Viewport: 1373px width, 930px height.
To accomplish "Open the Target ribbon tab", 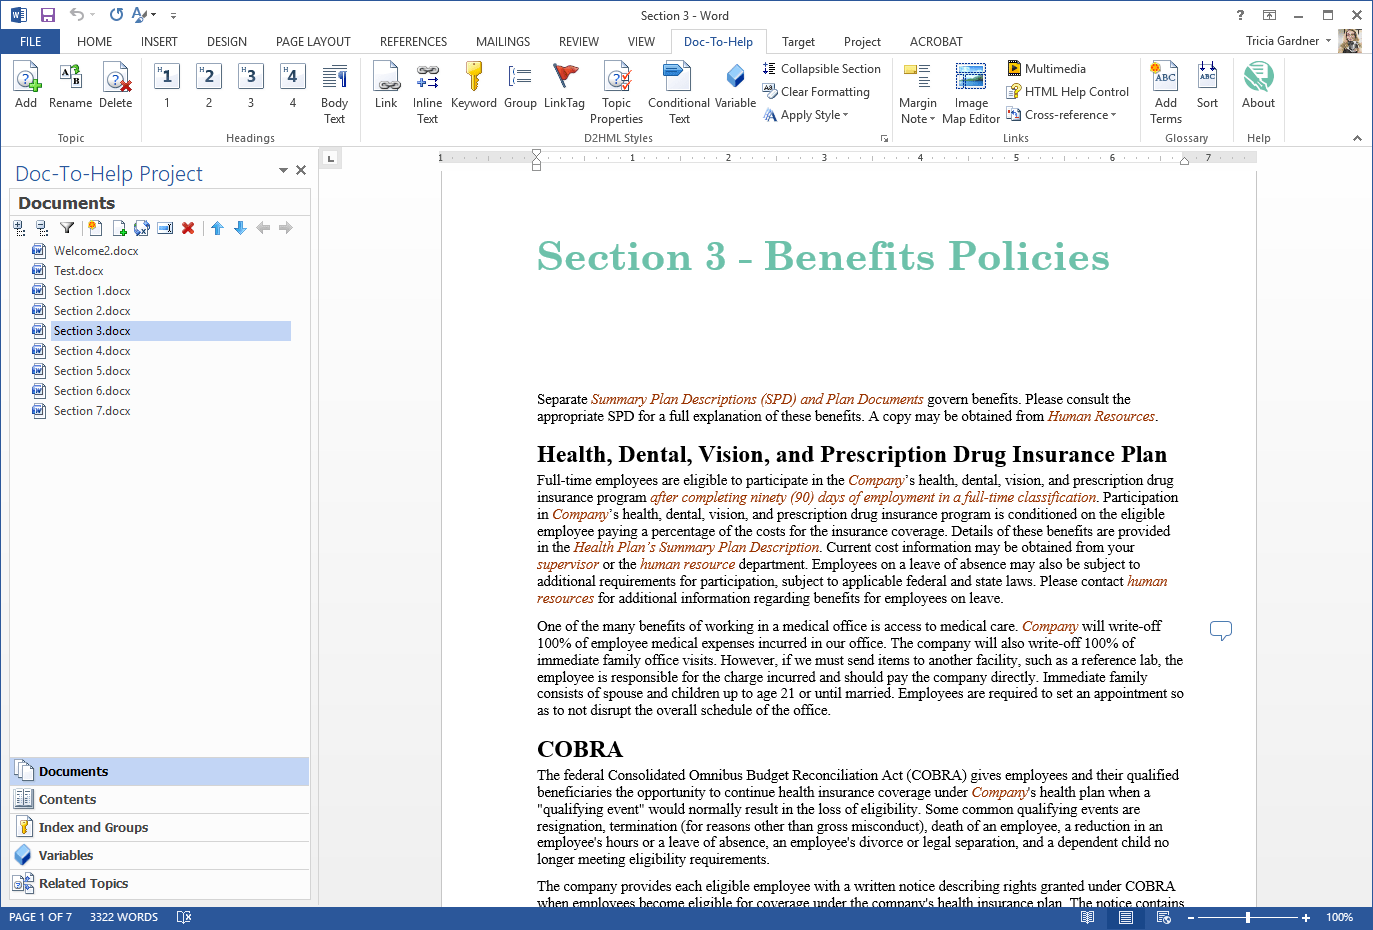I will 798,42.
